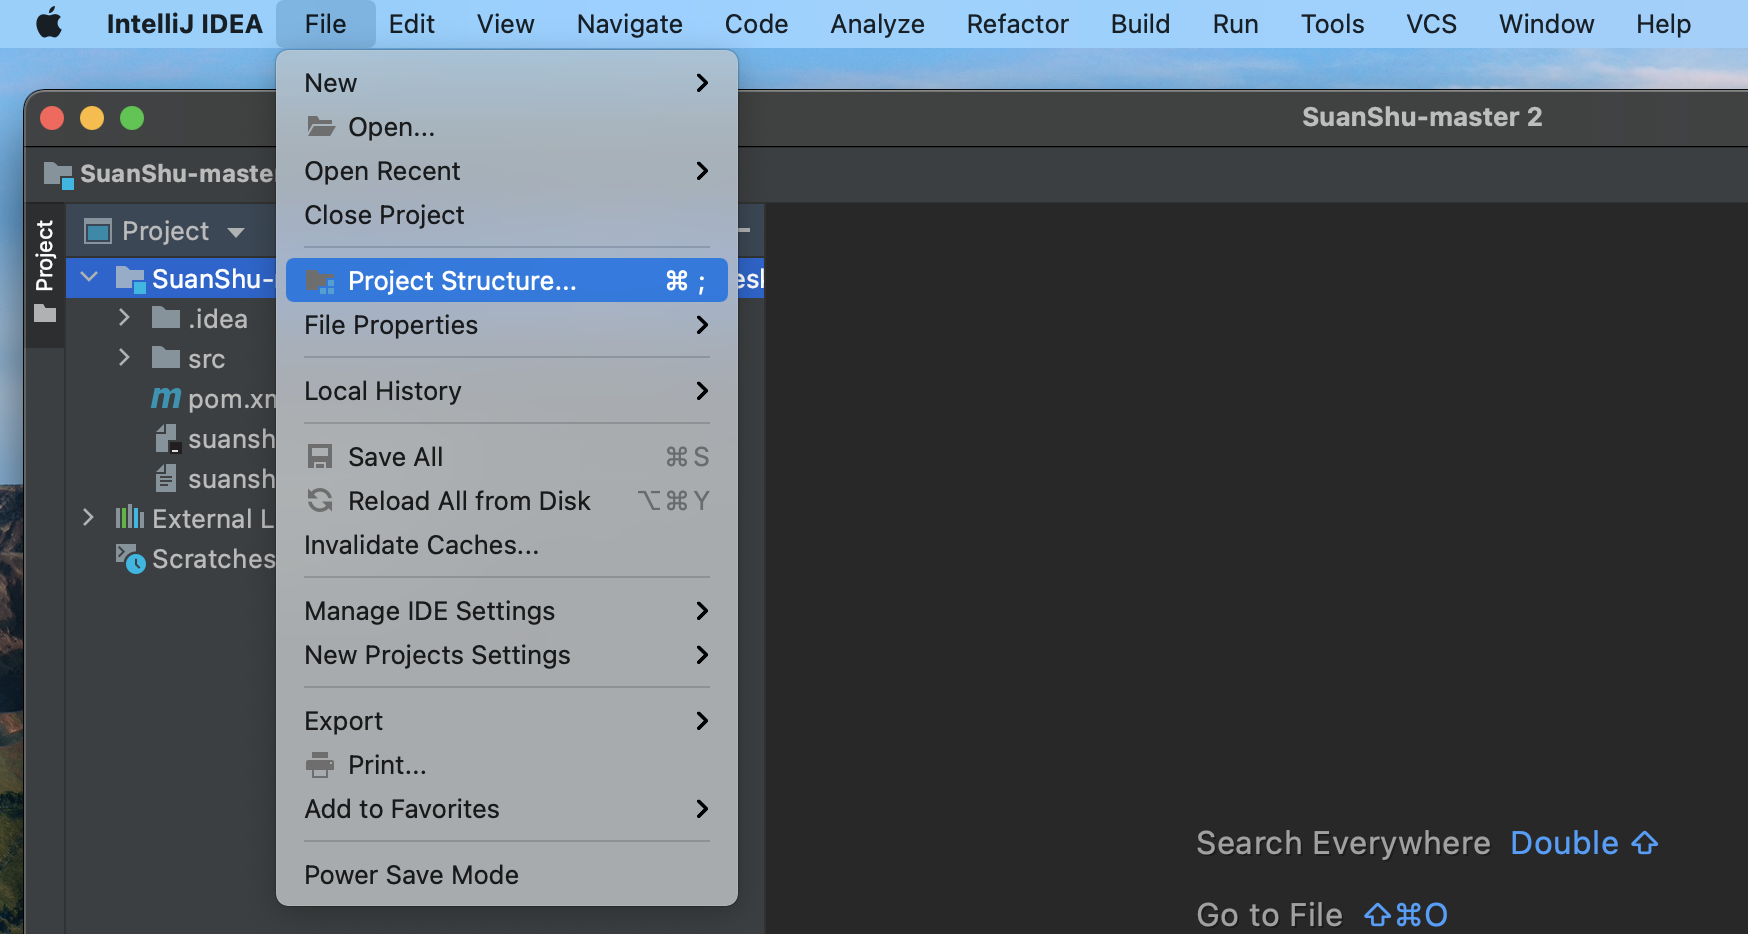Open the Analyze menu

point(878,23)
